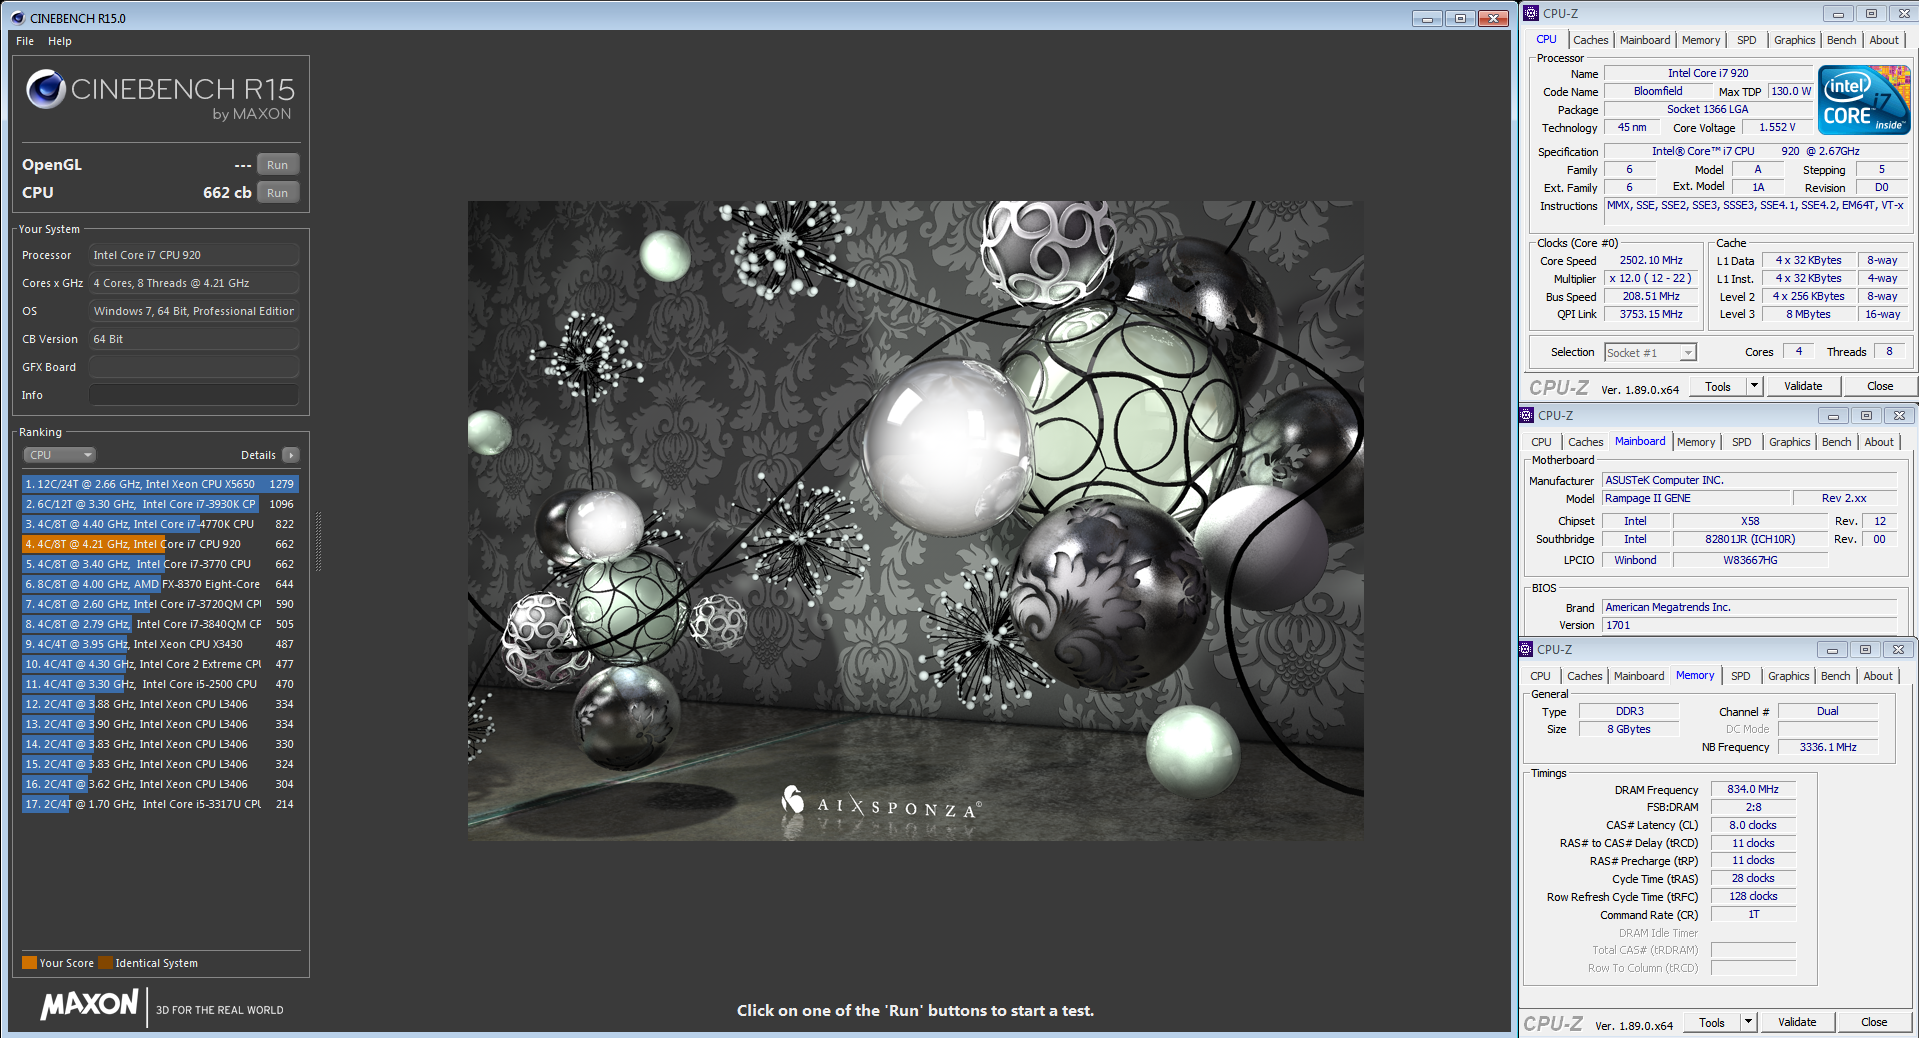
Task: Minimize the Cinebench window
Action: [x=1427, y=18]
